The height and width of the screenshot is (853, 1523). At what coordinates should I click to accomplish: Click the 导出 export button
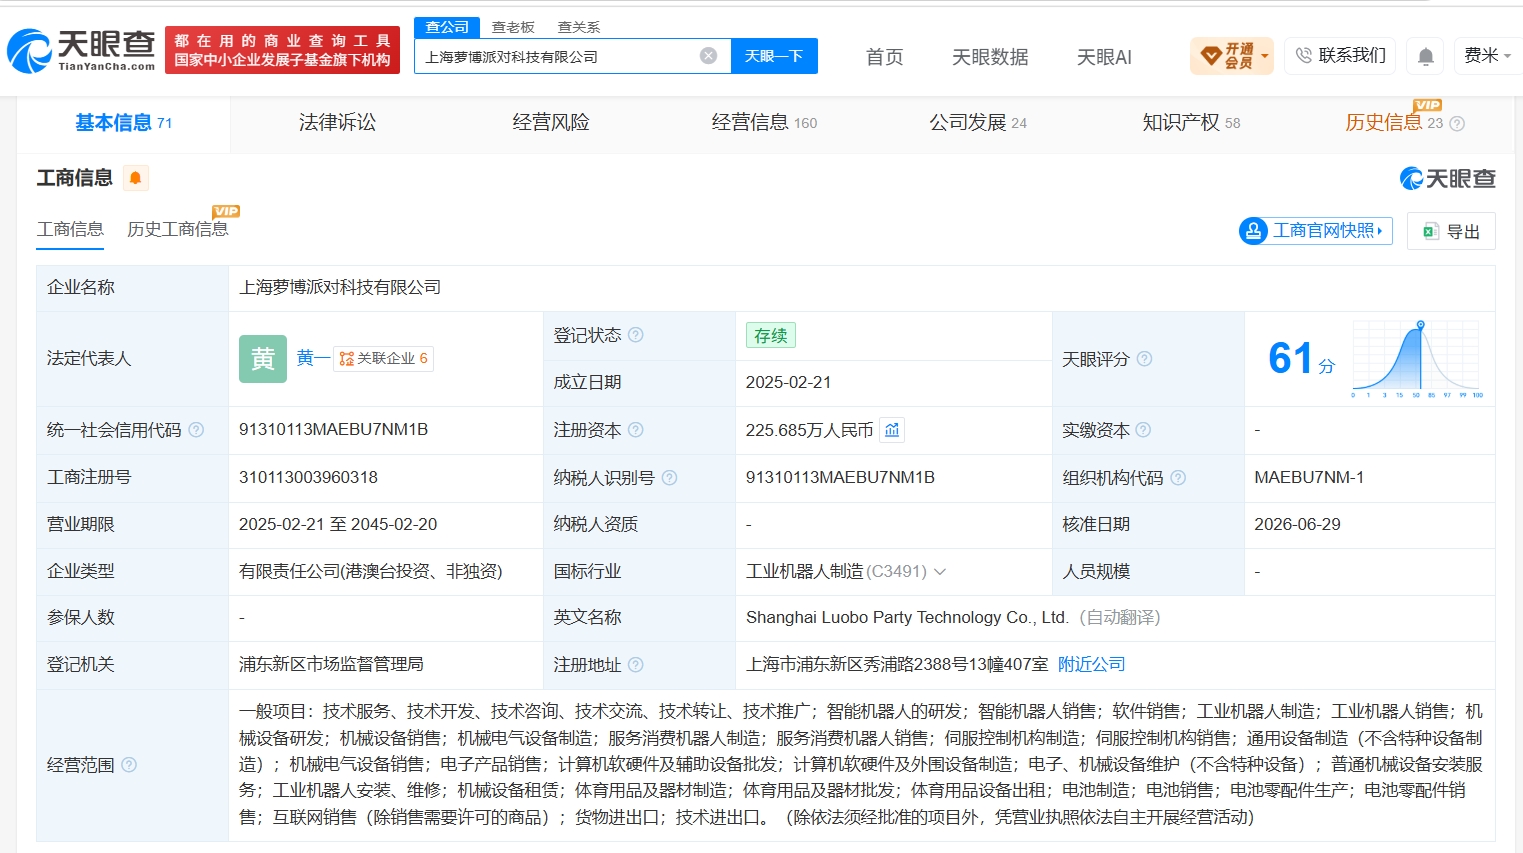pos(1451,231)
